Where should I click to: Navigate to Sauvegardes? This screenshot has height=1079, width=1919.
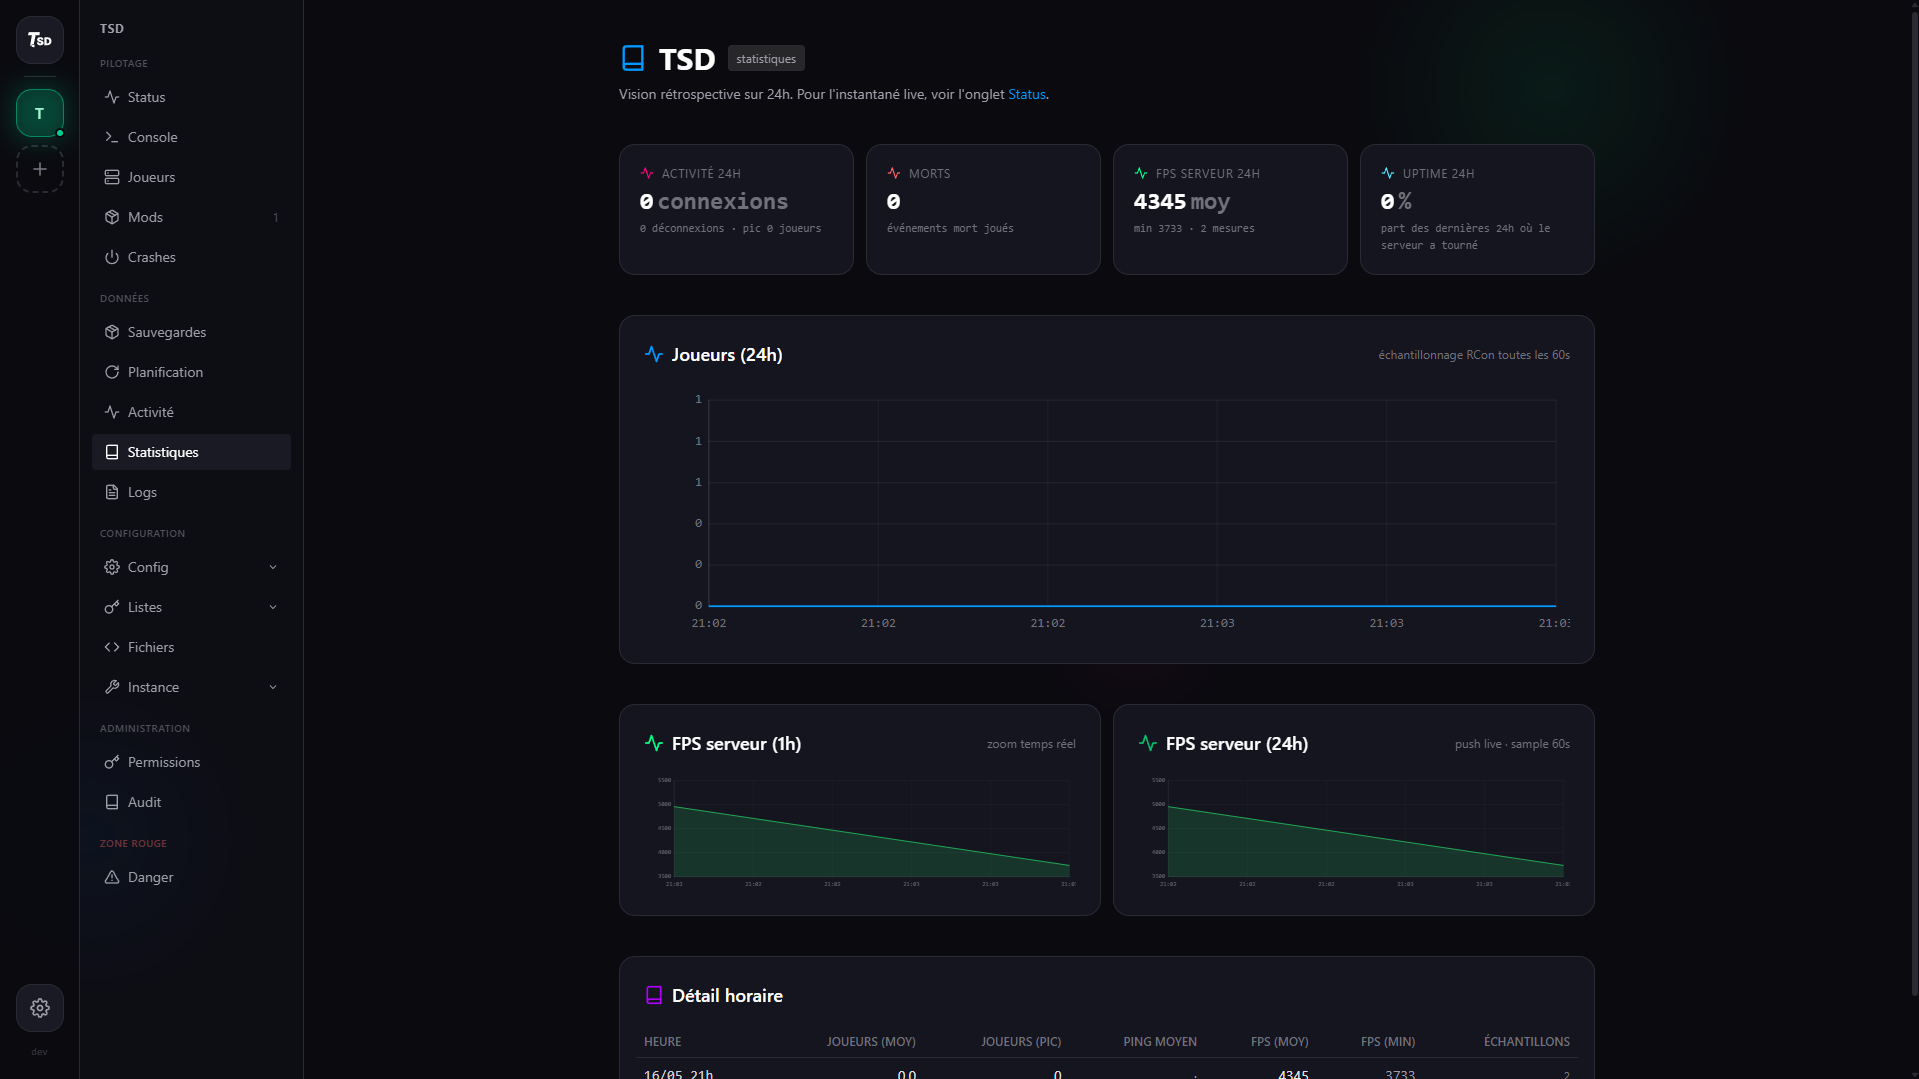coord(191,332)
